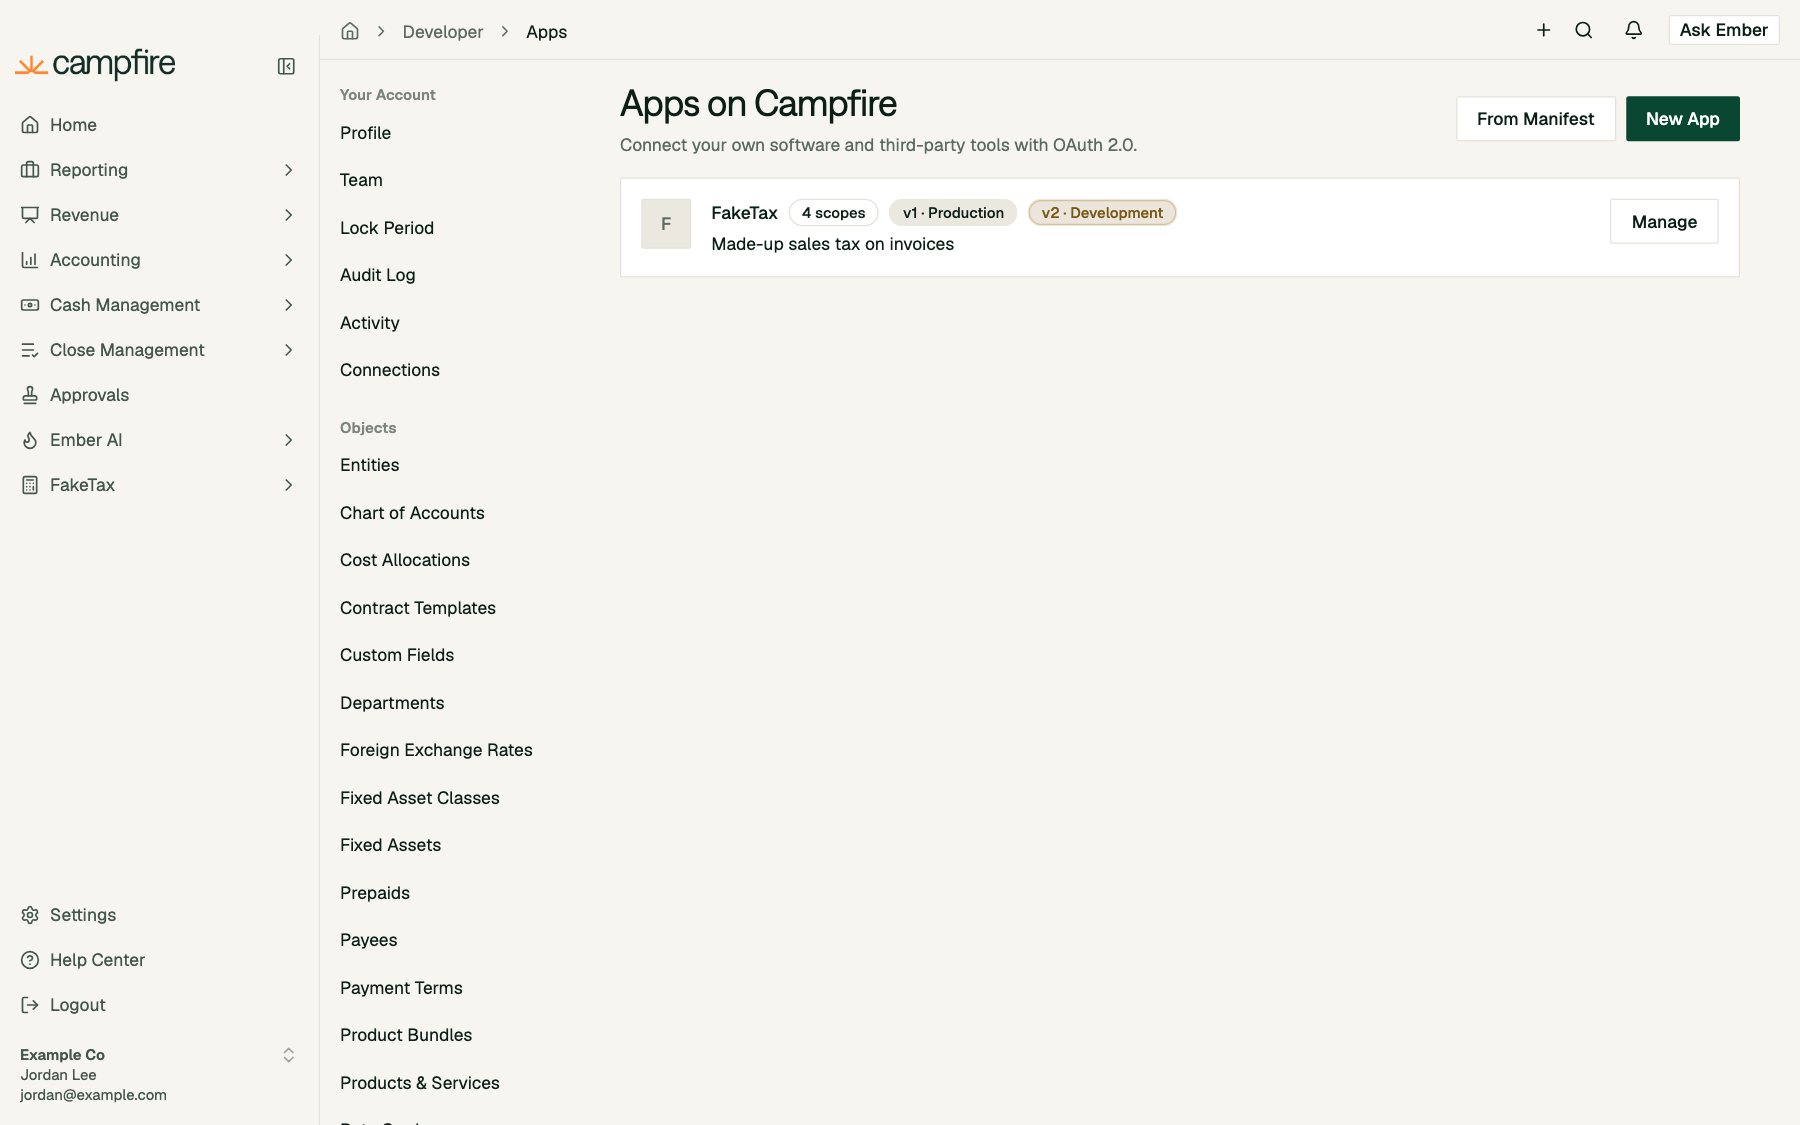
Task: Open the Audit Log
Action: coord(377,275)
